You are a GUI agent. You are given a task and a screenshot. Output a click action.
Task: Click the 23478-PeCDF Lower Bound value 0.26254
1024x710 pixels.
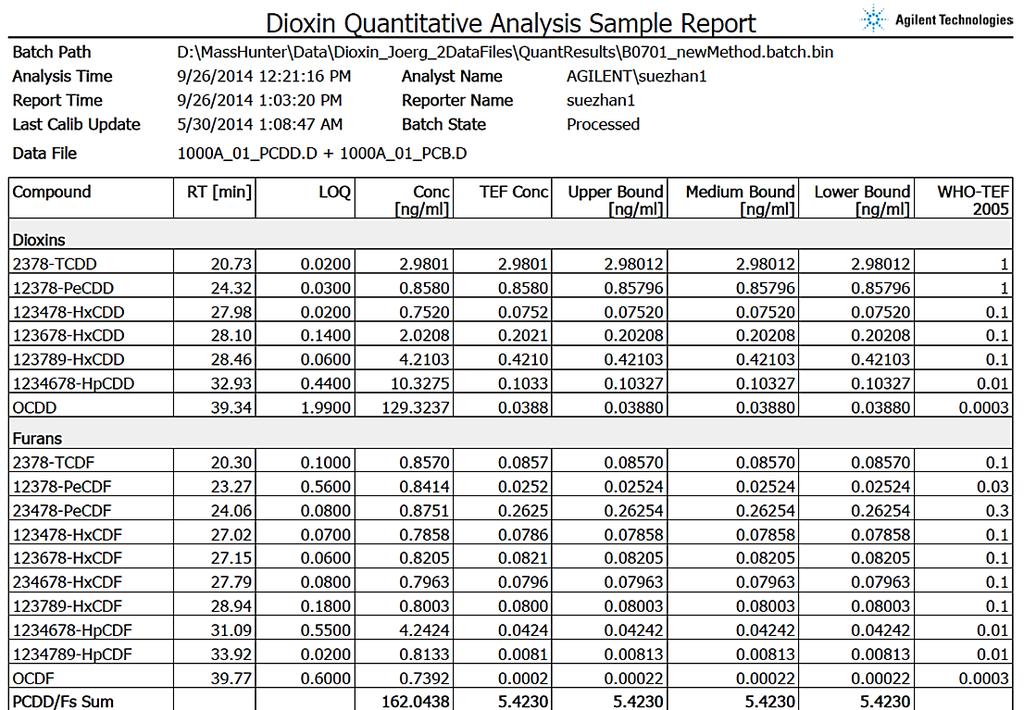pos(880,511)
